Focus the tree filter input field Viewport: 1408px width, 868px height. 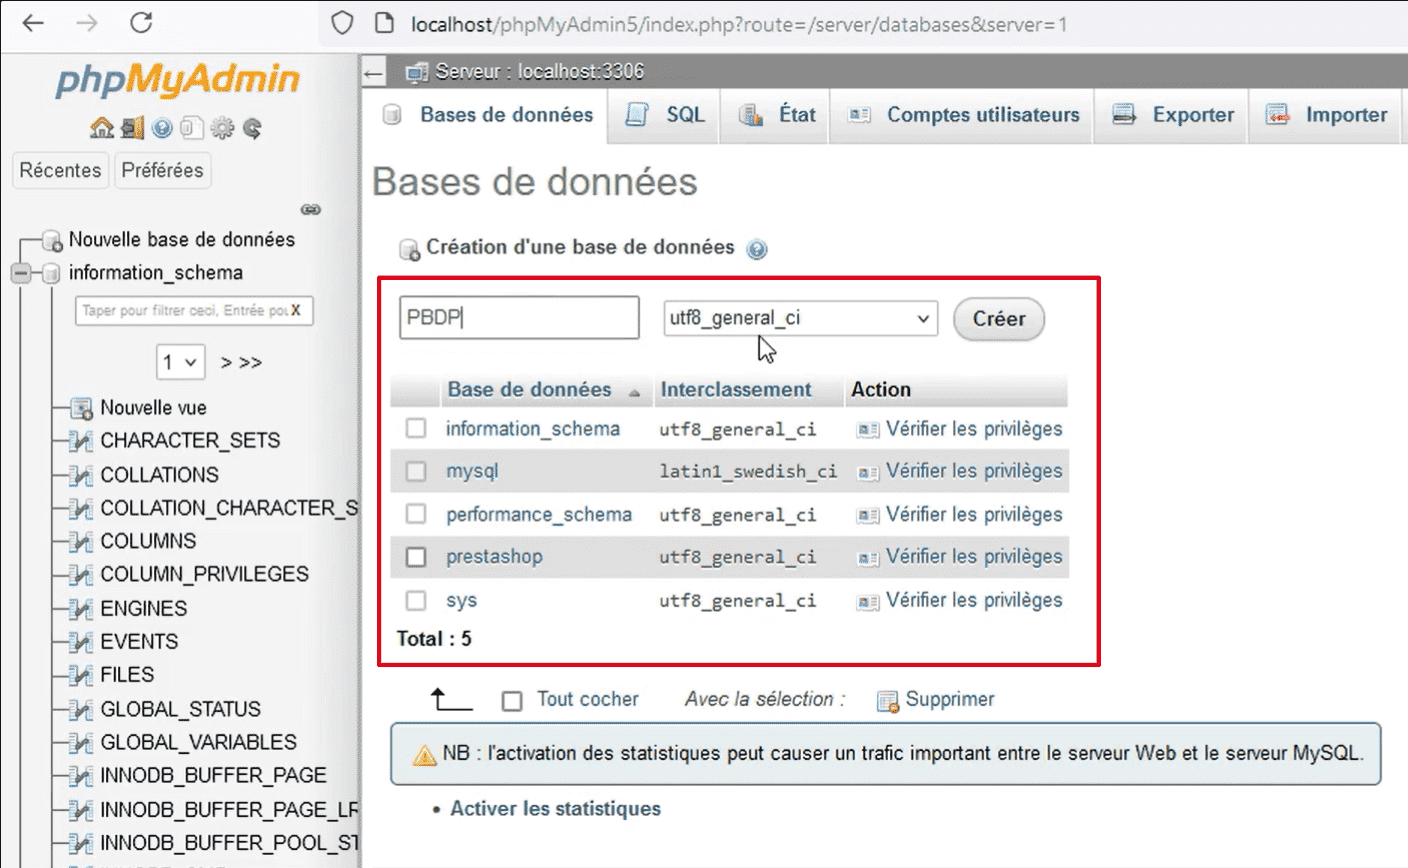click(194, 311)
